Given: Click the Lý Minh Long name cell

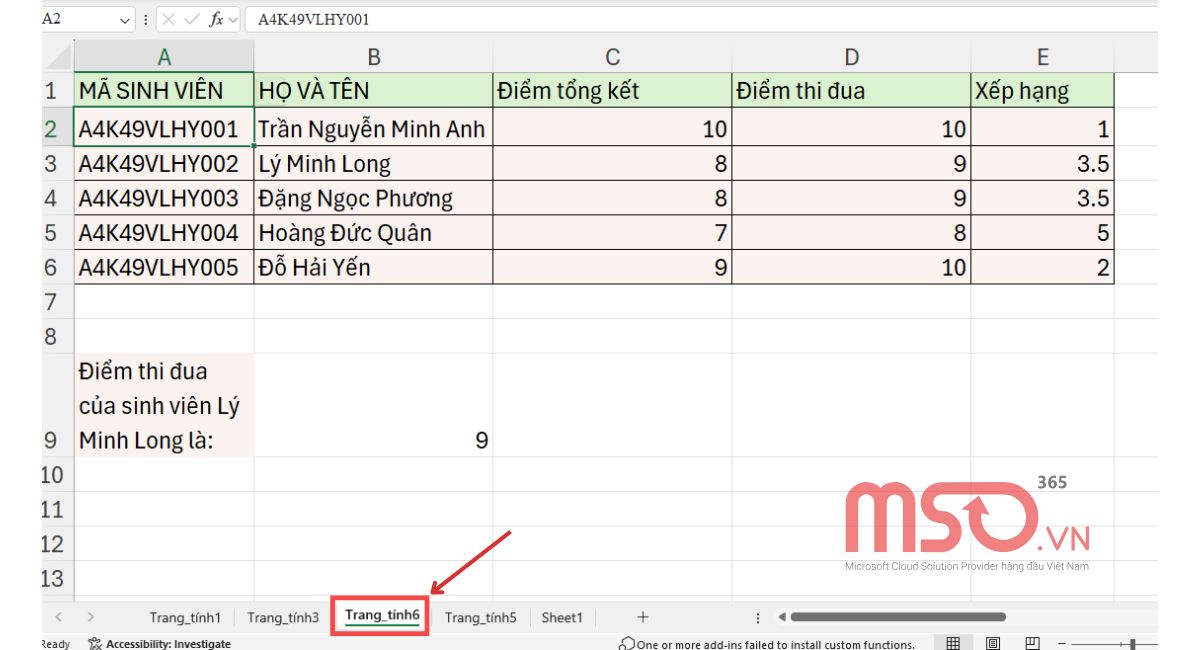Looking at the screenshot, I should tap(373, 164).
